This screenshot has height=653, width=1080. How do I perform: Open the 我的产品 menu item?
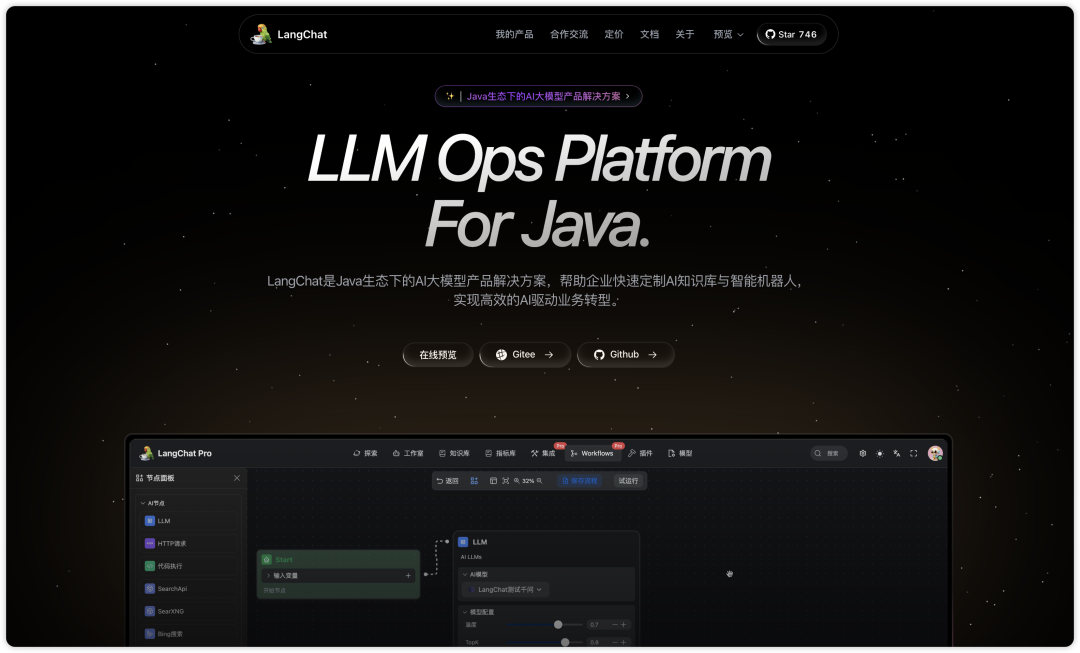click(x=514, y=34)
